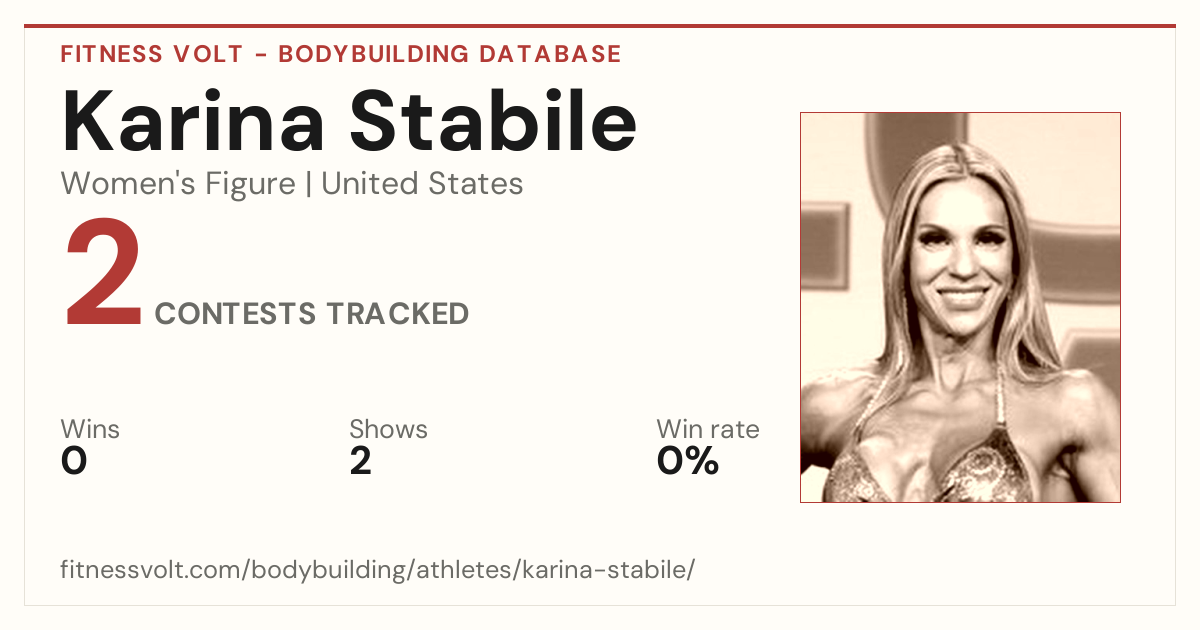Click the Shows label
1200x630 pixels.
(388, 430)
